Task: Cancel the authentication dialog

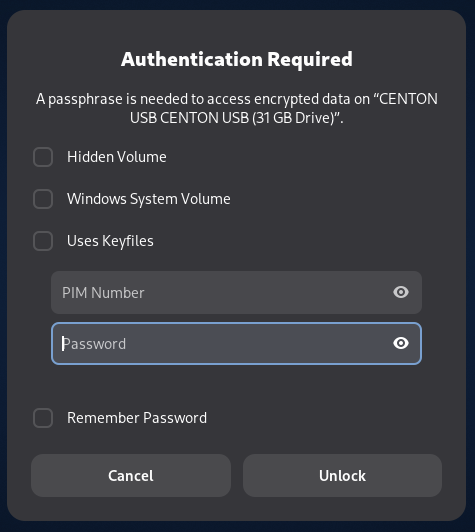Action: click(131, 476)
